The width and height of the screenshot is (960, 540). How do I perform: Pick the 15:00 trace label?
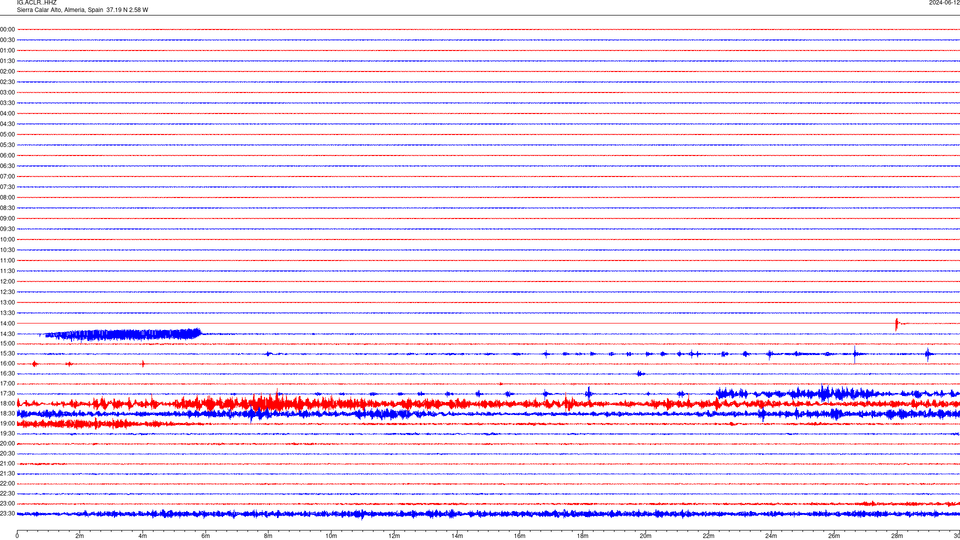tap(7, 343)
